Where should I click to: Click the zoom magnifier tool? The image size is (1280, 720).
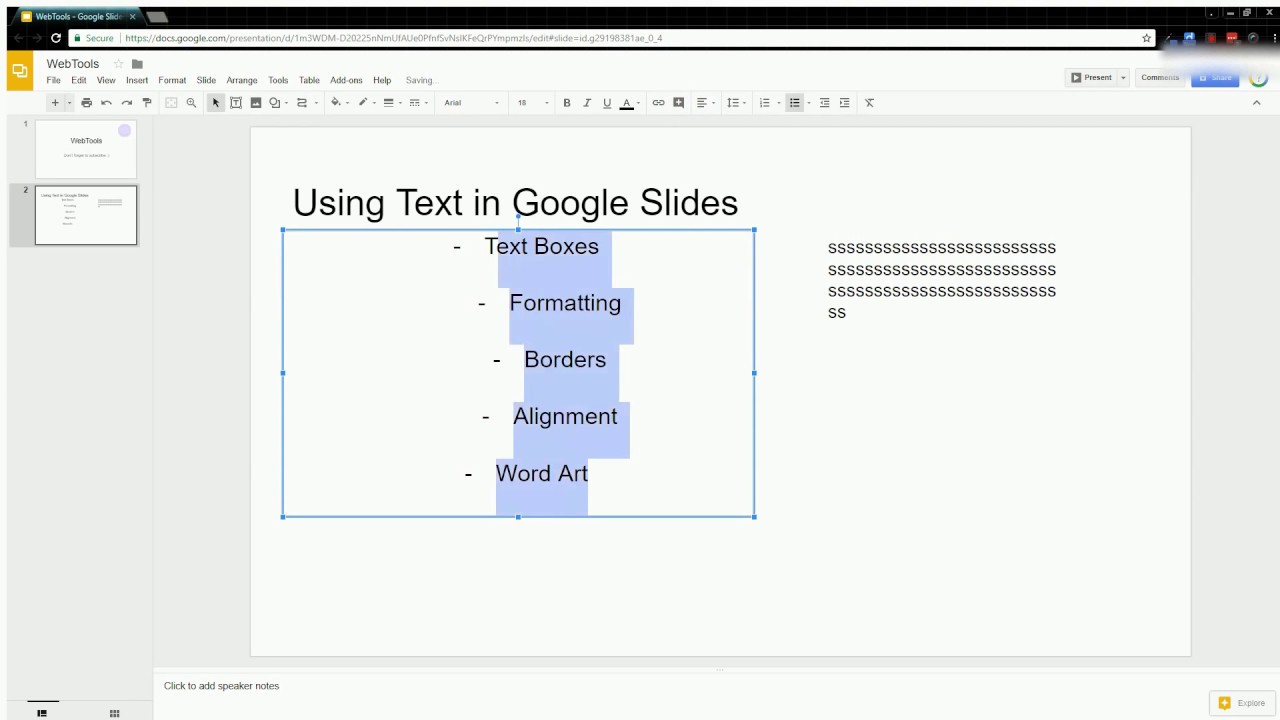pos(191,103)
